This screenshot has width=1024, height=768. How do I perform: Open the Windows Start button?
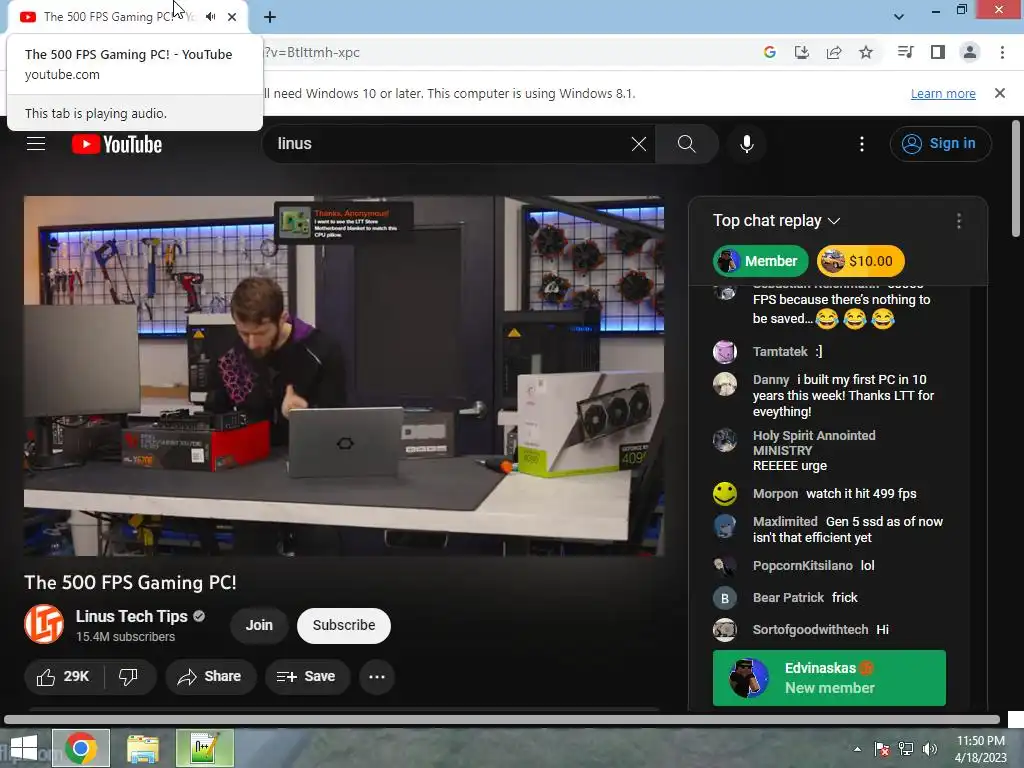[x=24, y=748]
